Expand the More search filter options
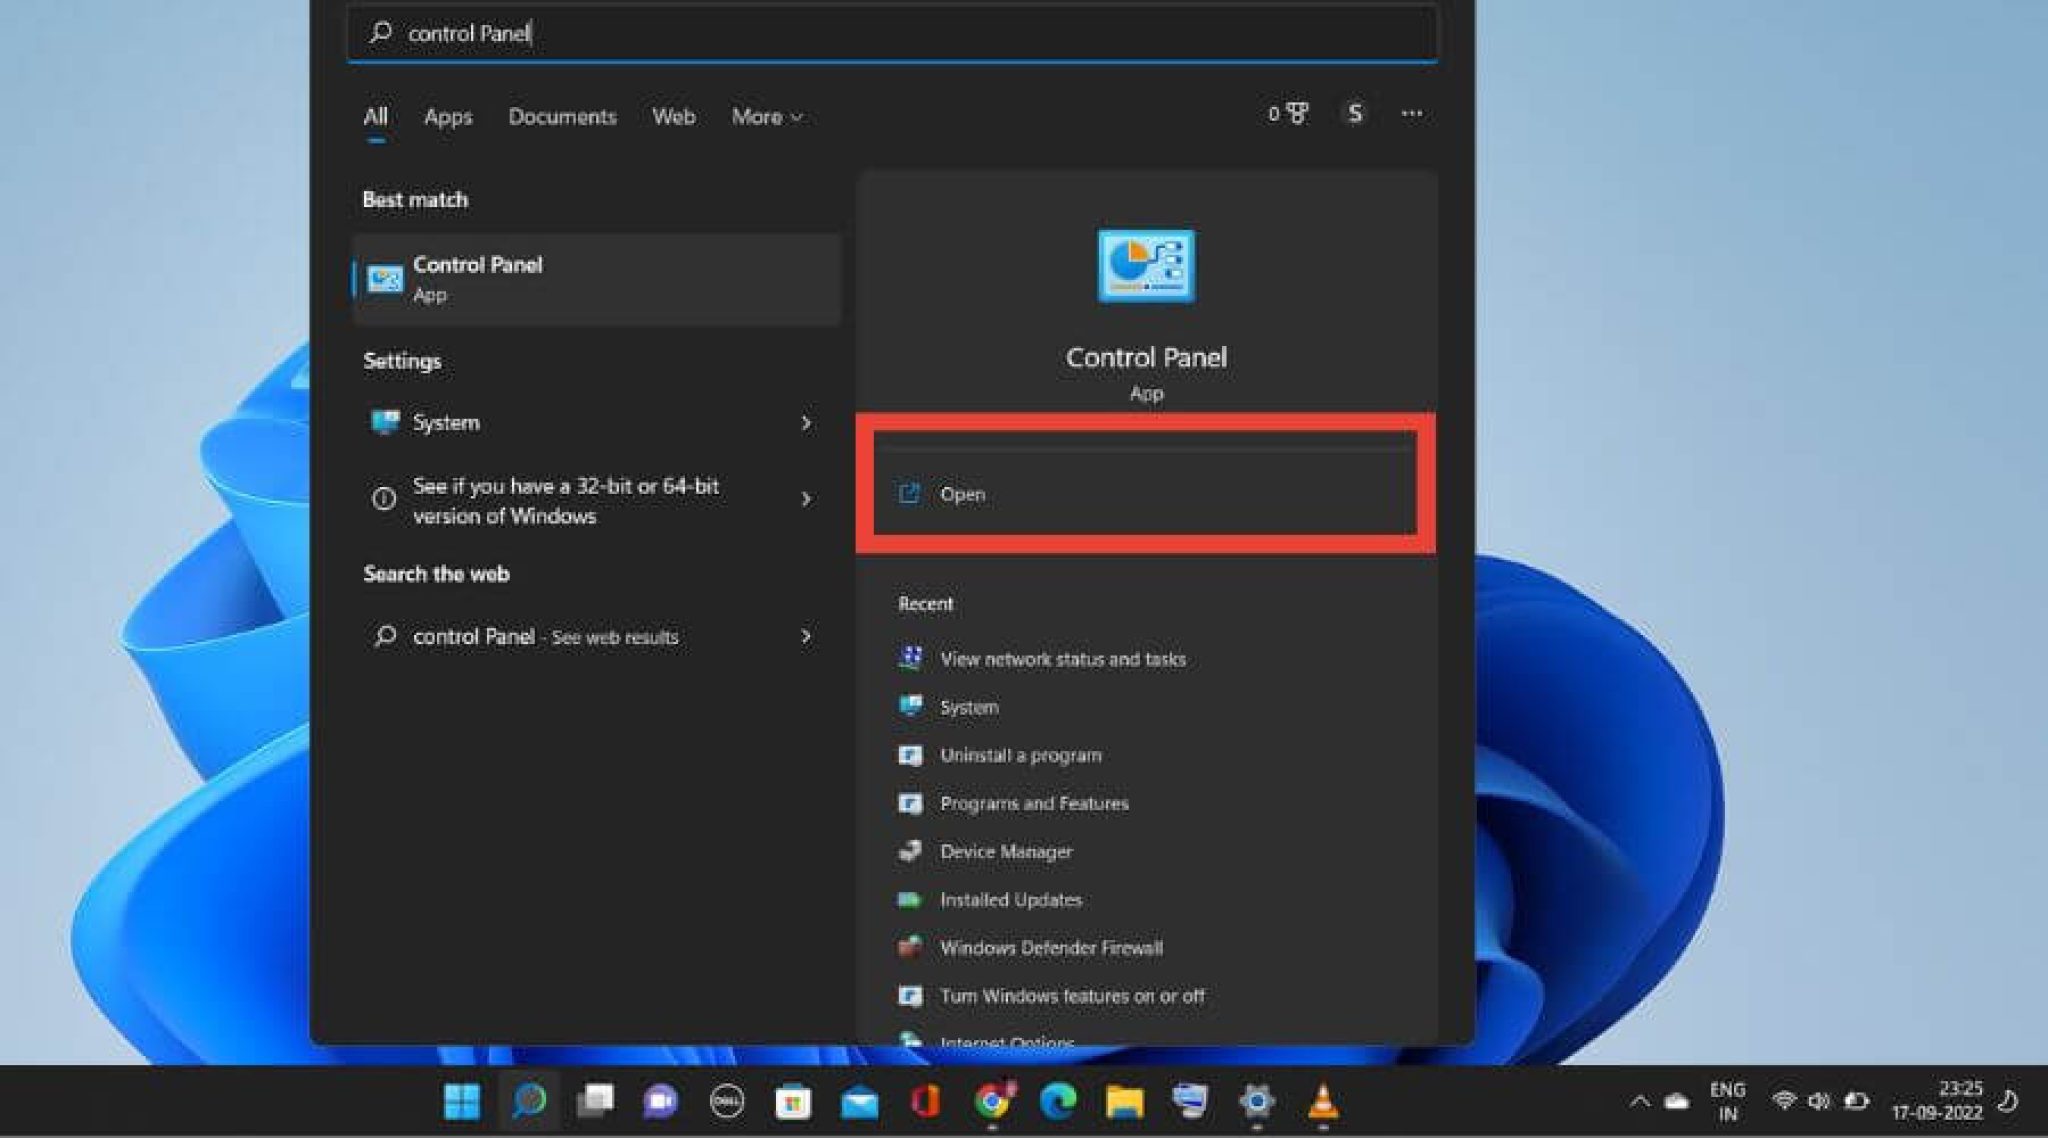 pyautogui.click(x=766, y=117)
